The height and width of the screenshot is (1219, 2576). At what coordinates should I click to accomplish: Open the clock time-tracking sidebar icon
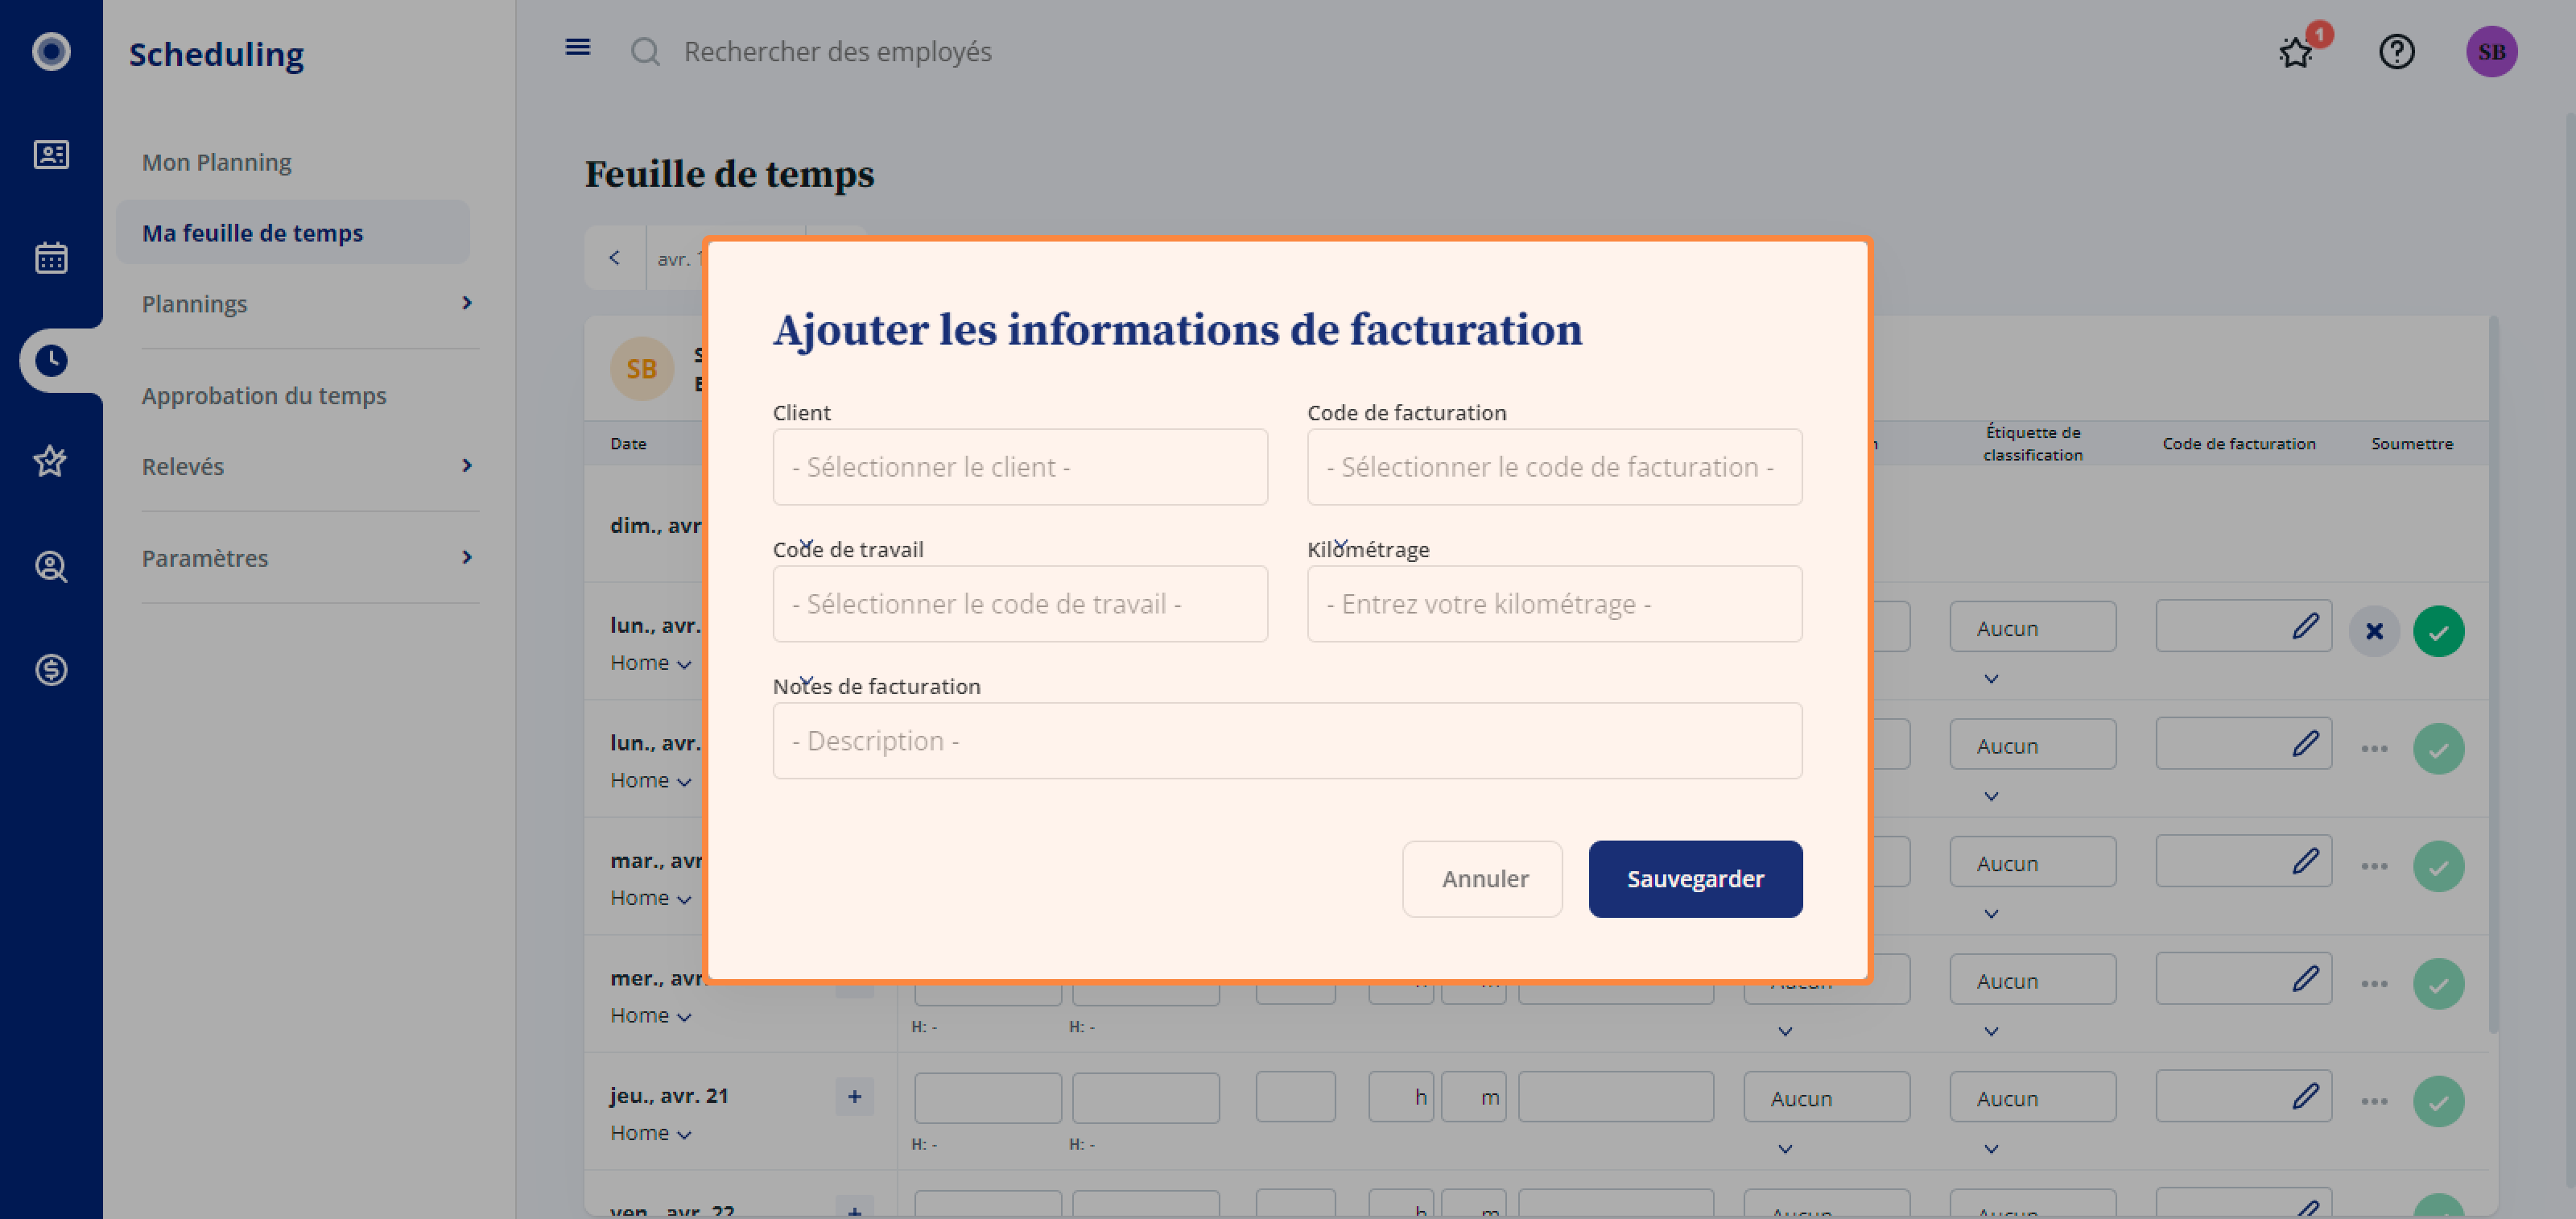tap(51, 361)
